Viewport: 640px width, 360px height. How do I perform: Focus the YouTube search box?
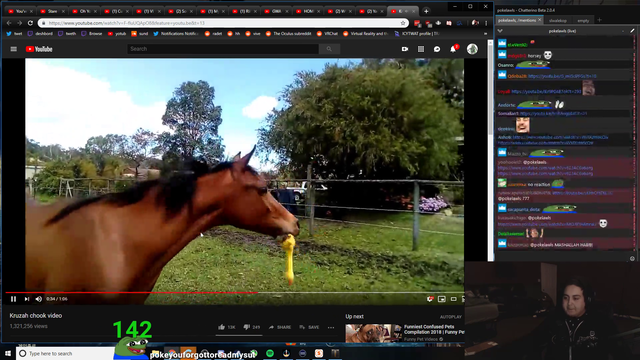[x=223, y=49]
